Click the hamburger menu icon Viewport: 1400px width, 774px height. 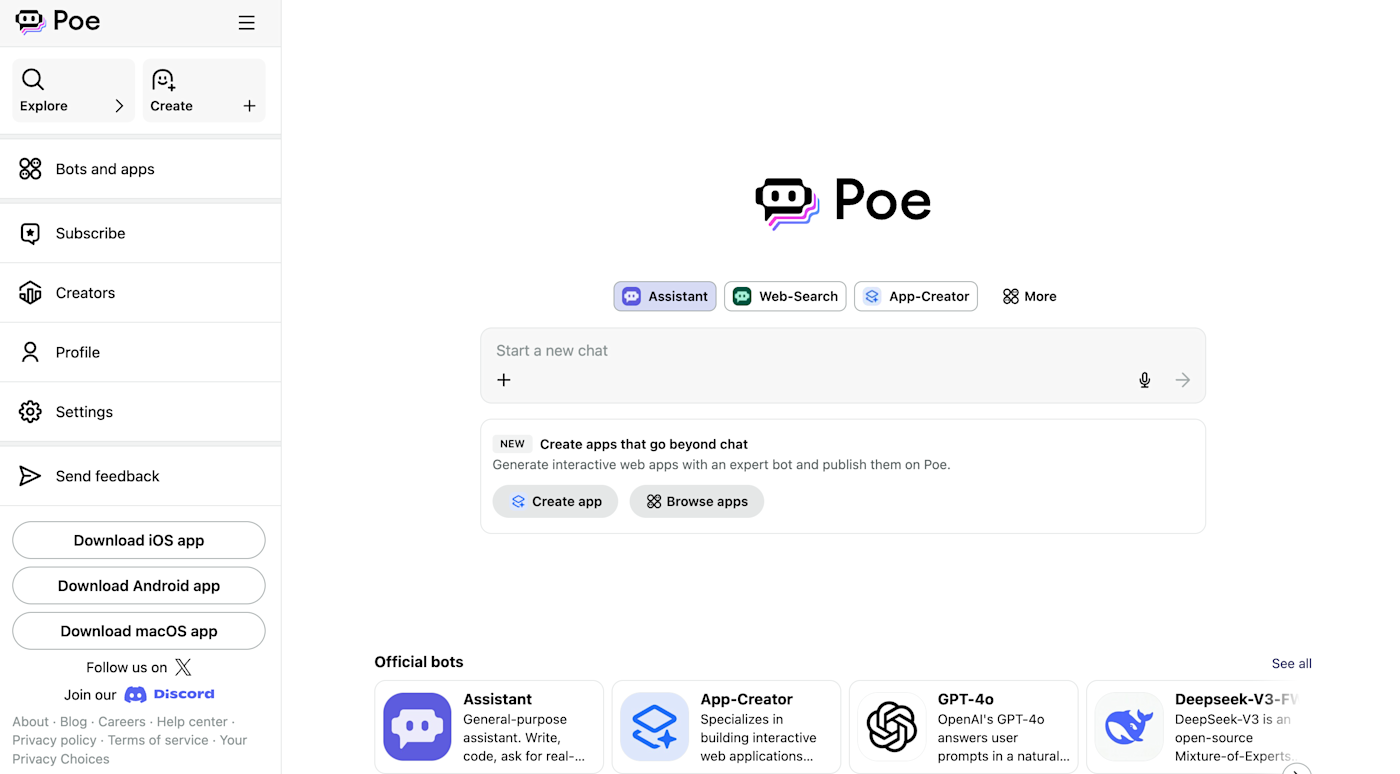(246, 23)
